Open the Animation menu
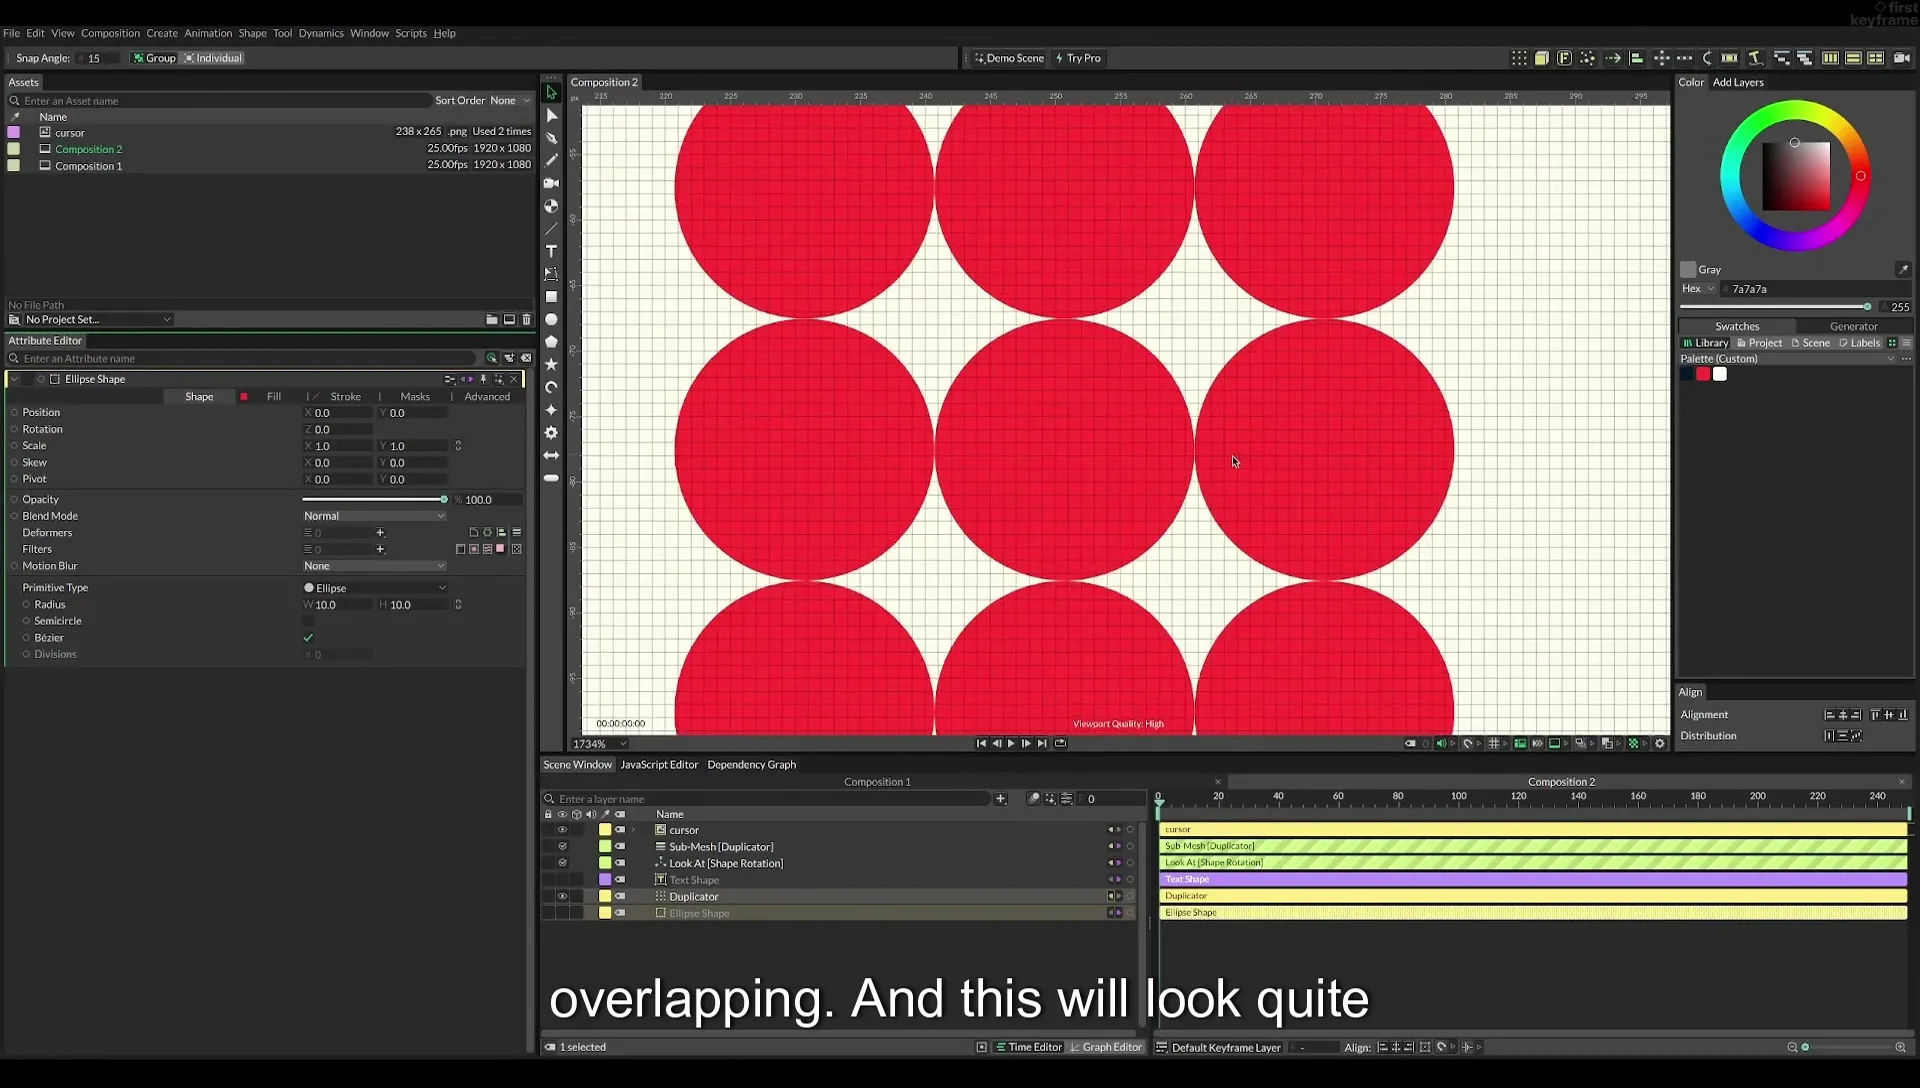Screen dimensions: 1920x1088 (x=208, y=33)
